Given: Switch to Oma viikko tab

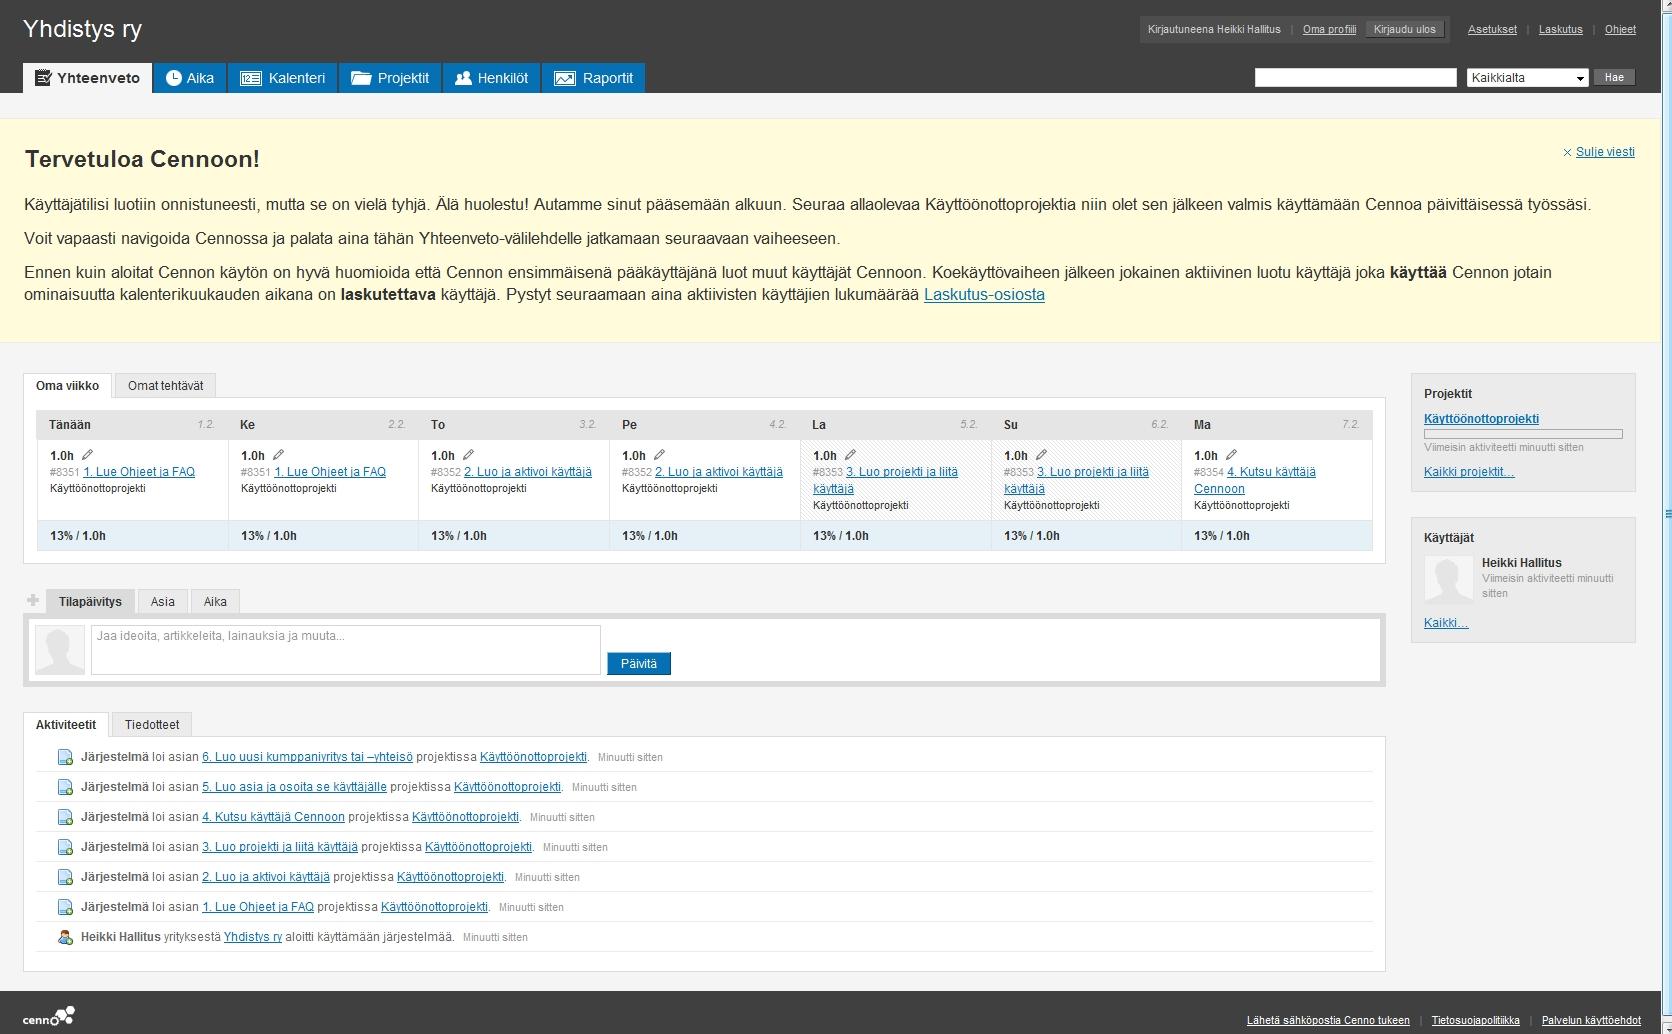Looking at the screenshot, I should coord(67,385).
